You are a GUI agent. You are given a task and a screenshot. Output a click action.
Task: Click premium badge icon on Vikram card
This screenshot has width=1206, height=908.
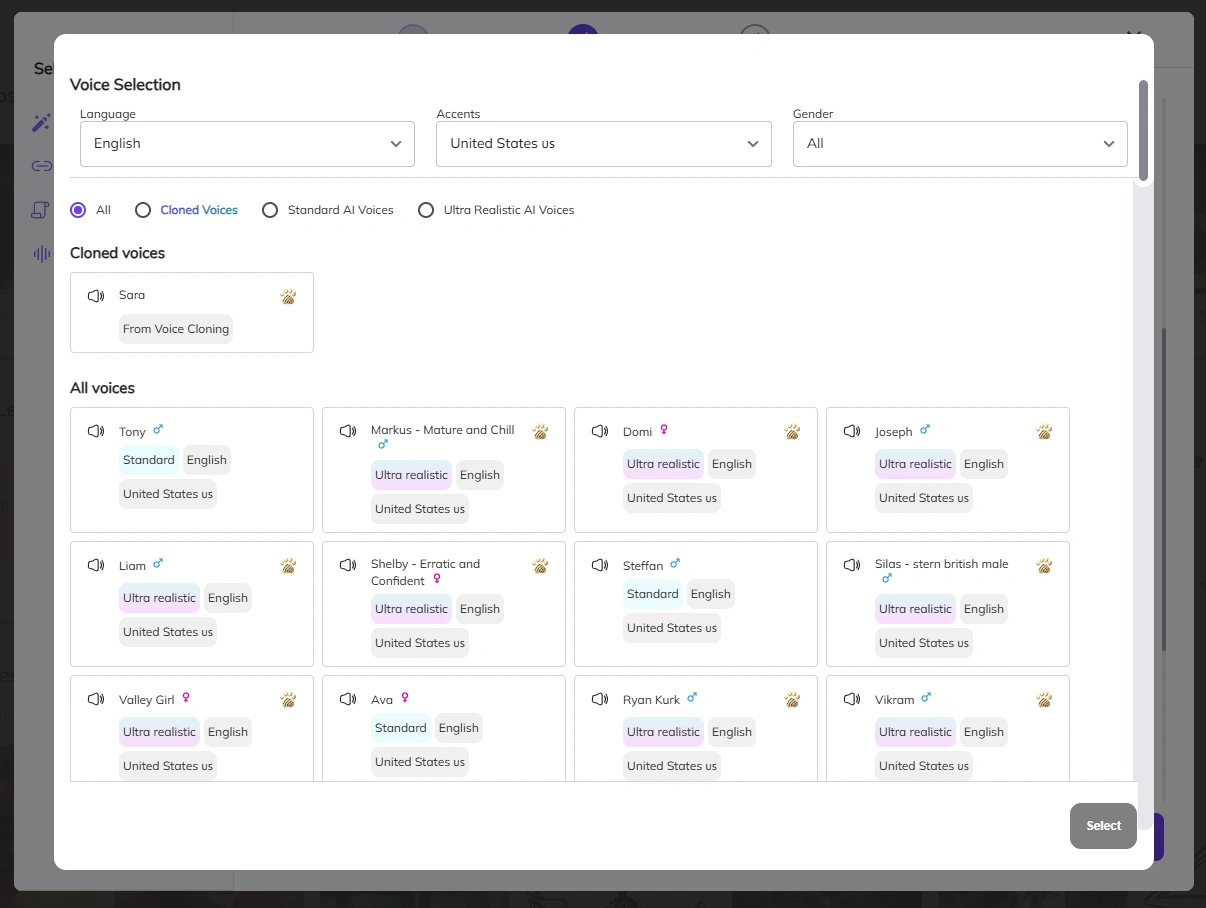tap(1044, 700)
